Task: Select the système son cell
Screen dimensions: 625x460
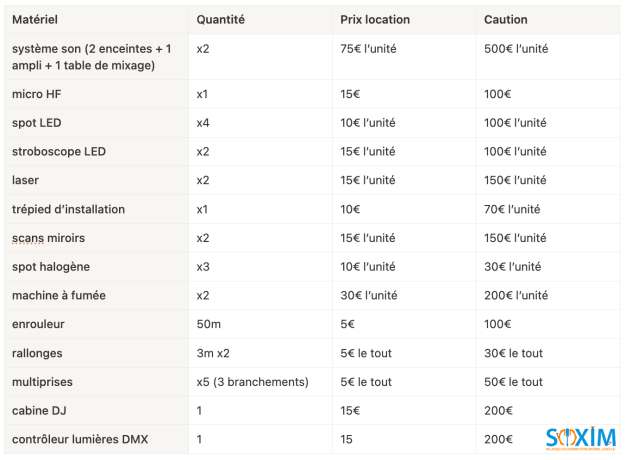Action: point(91,57)
